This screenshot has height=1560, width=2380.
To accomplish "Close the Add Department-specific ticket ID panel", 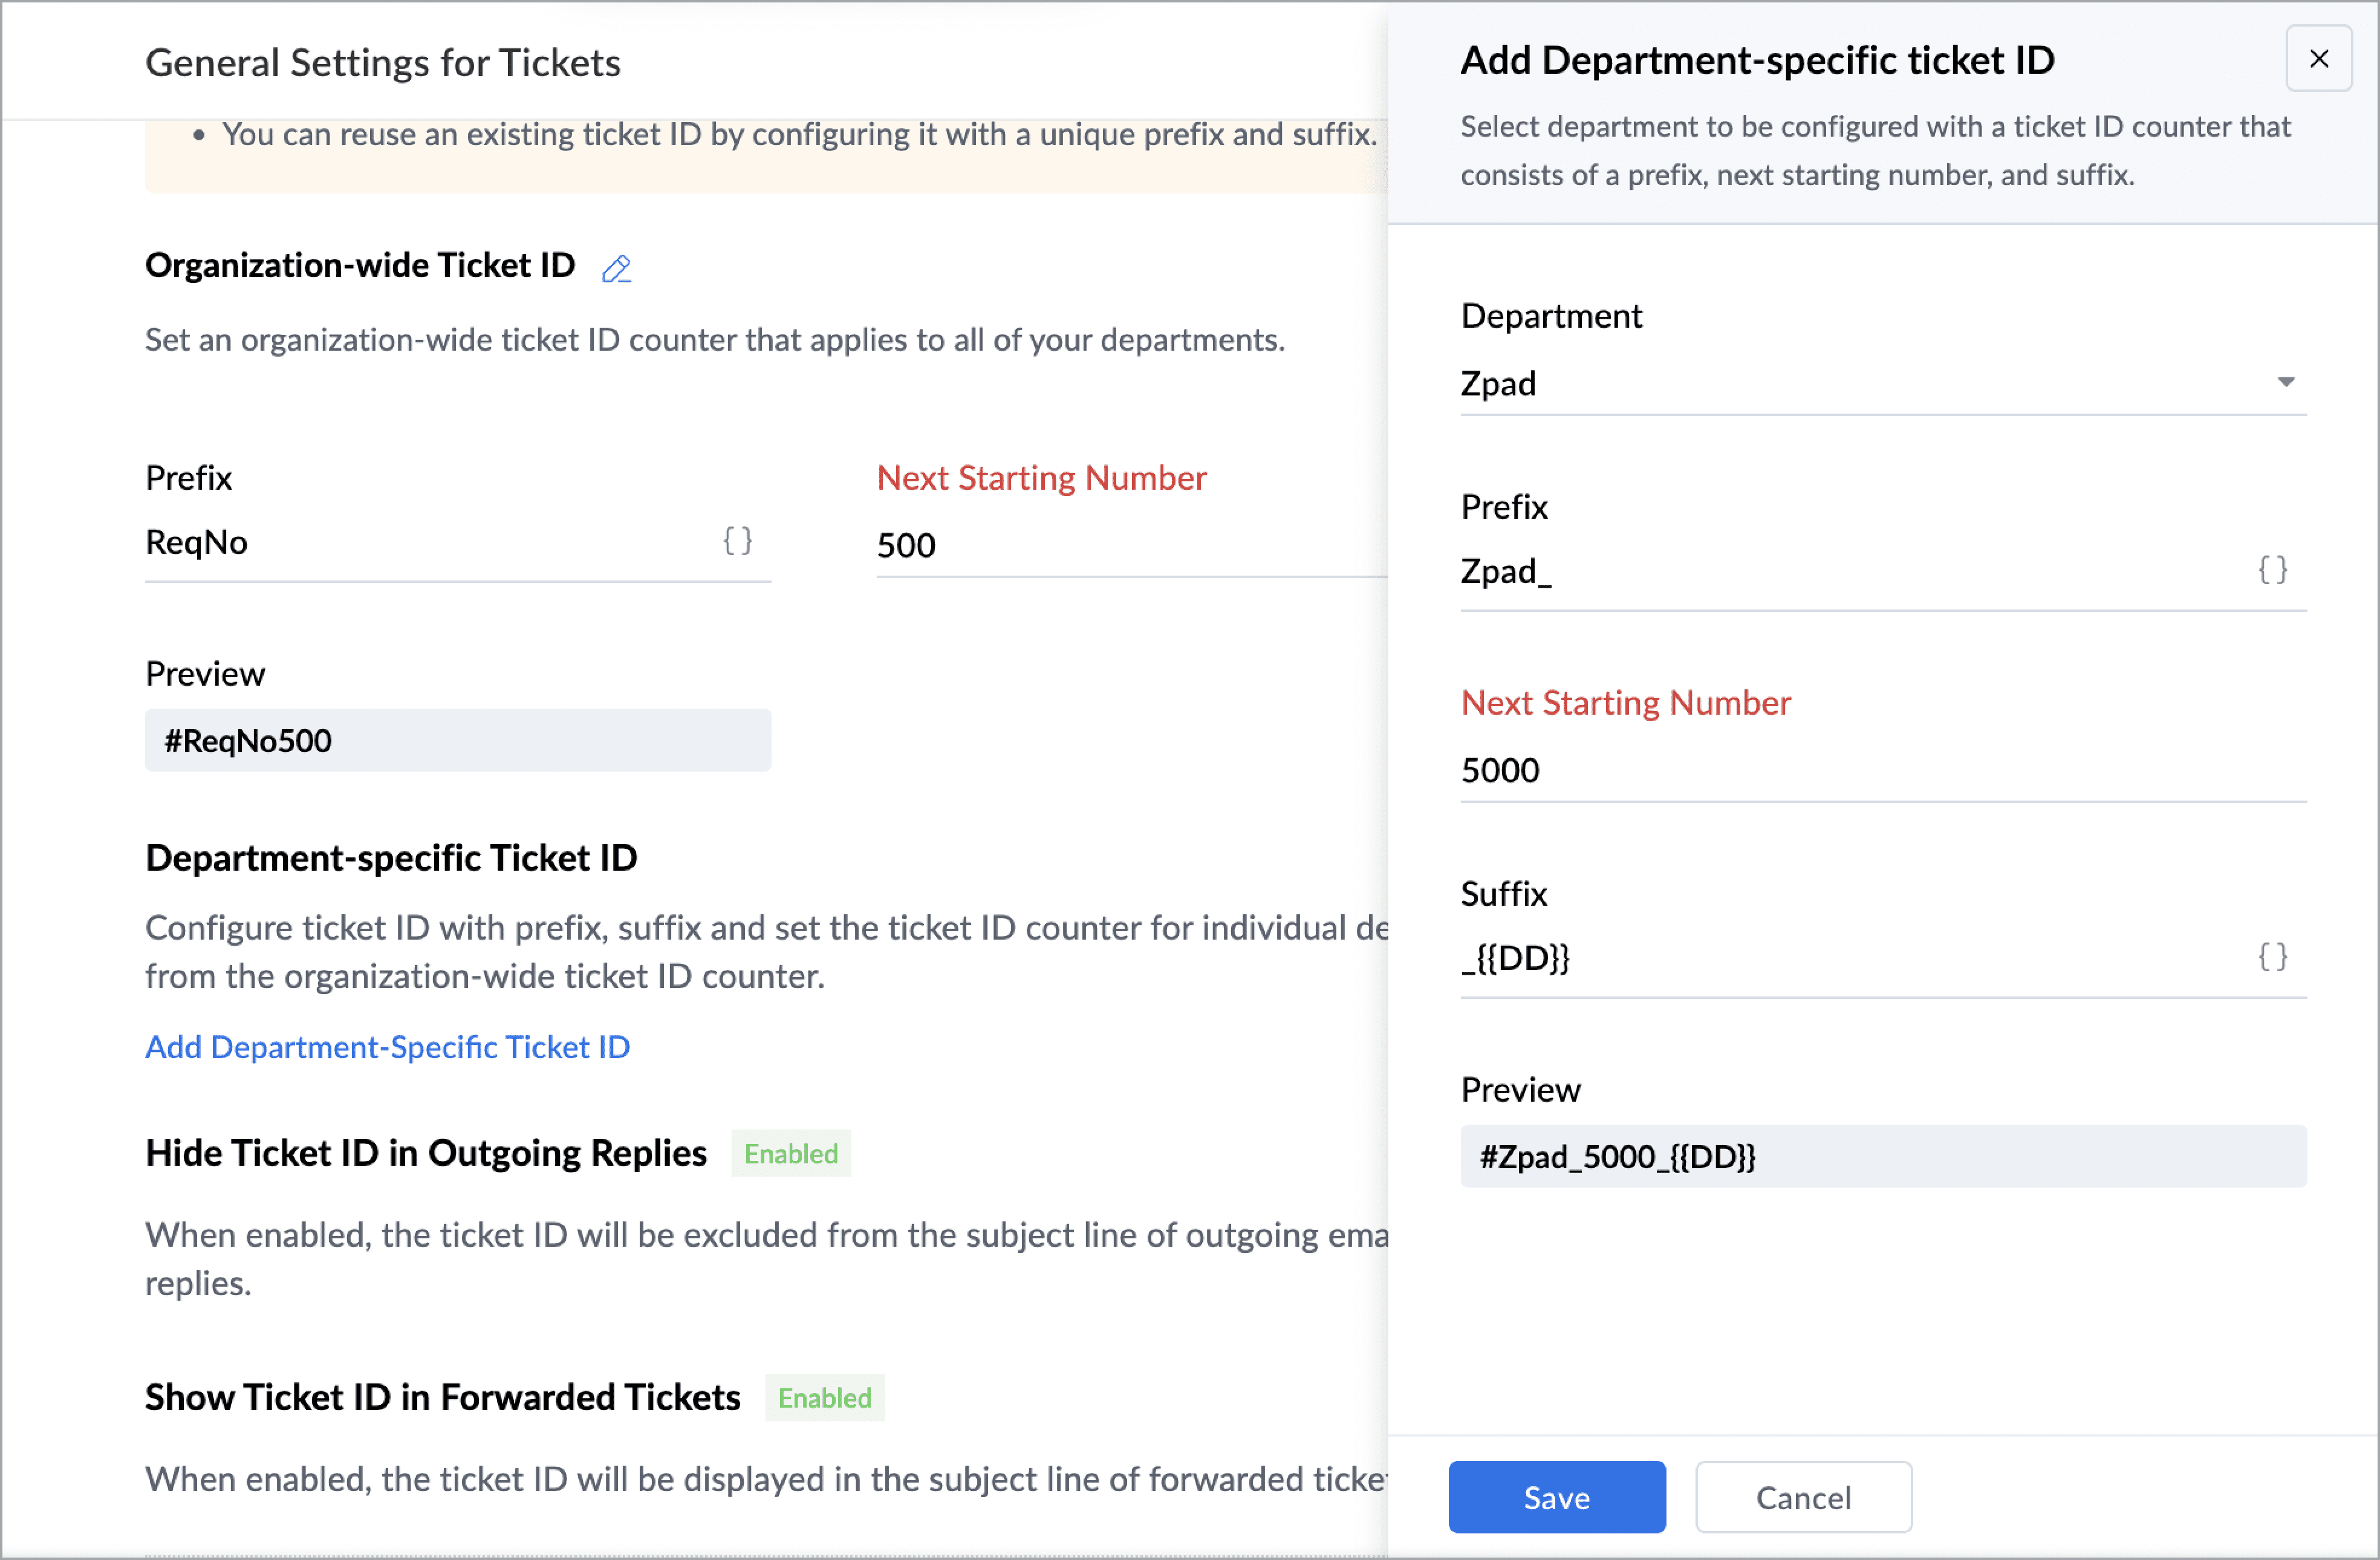I will tap(2318, 60).
